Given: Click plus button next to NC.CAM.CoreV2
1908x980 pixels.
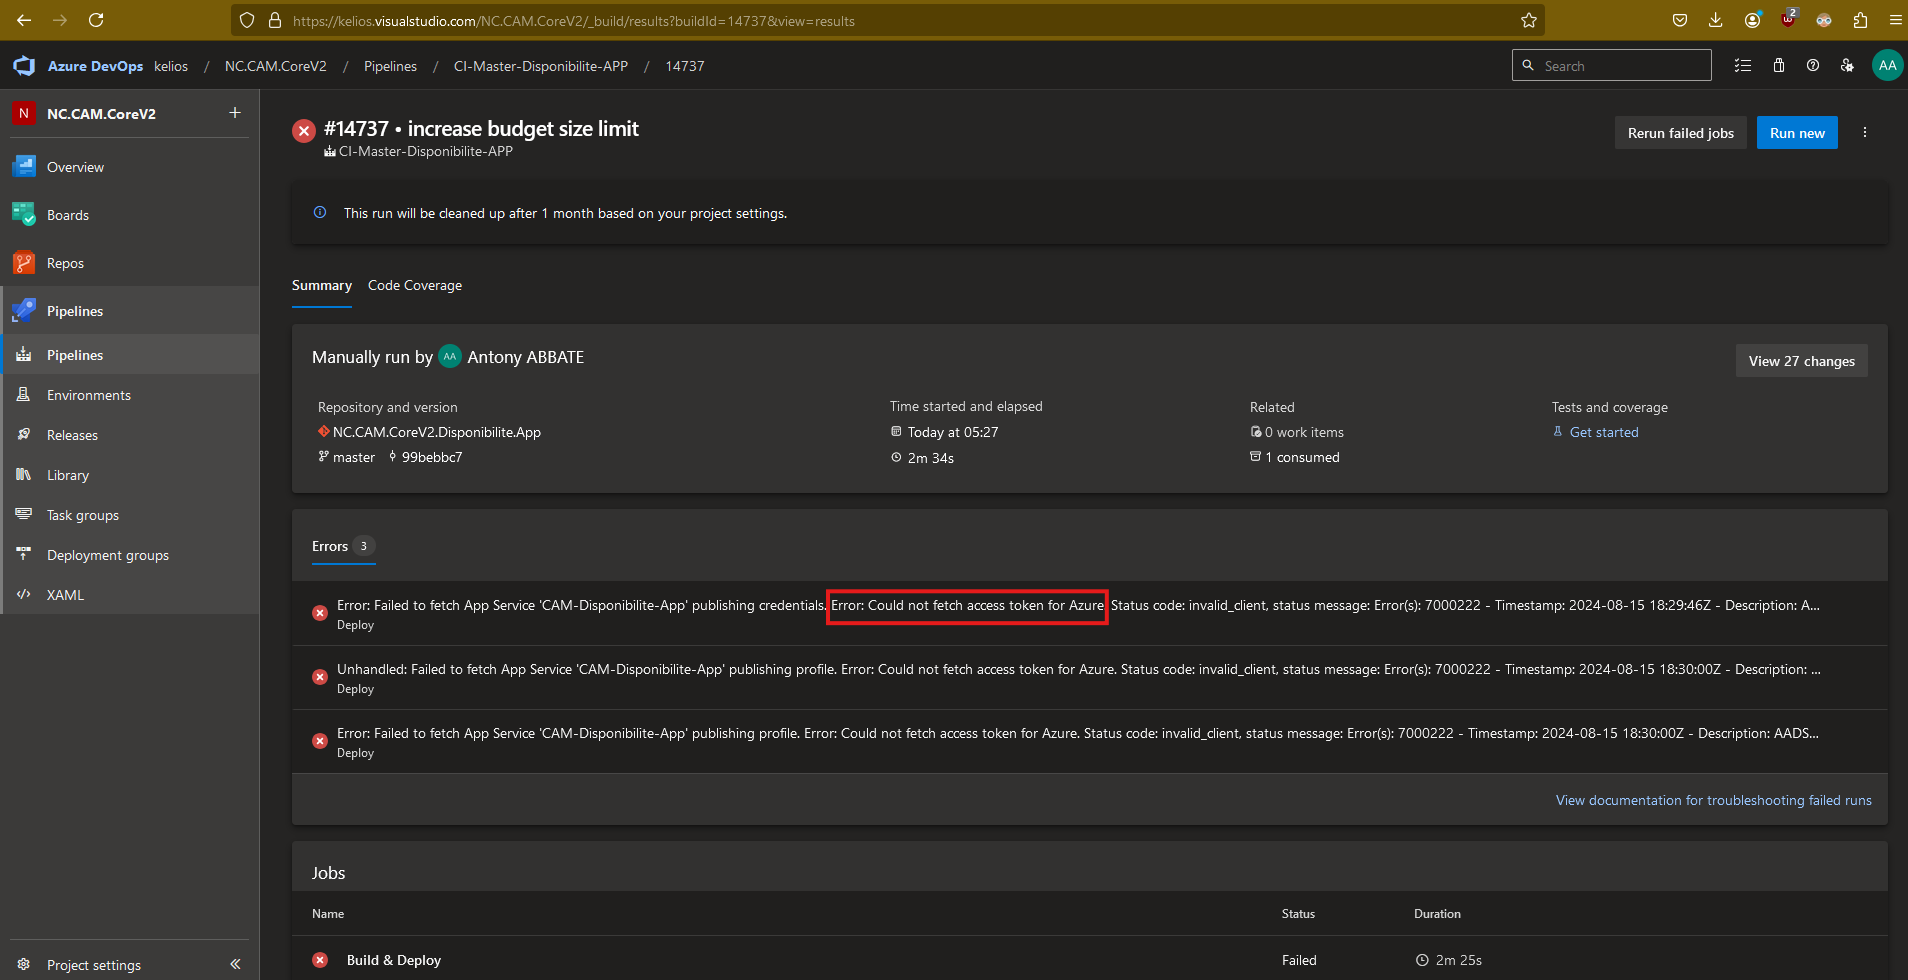Looking at the screenshot, I should pyautogui.click(x=235, y=113).
